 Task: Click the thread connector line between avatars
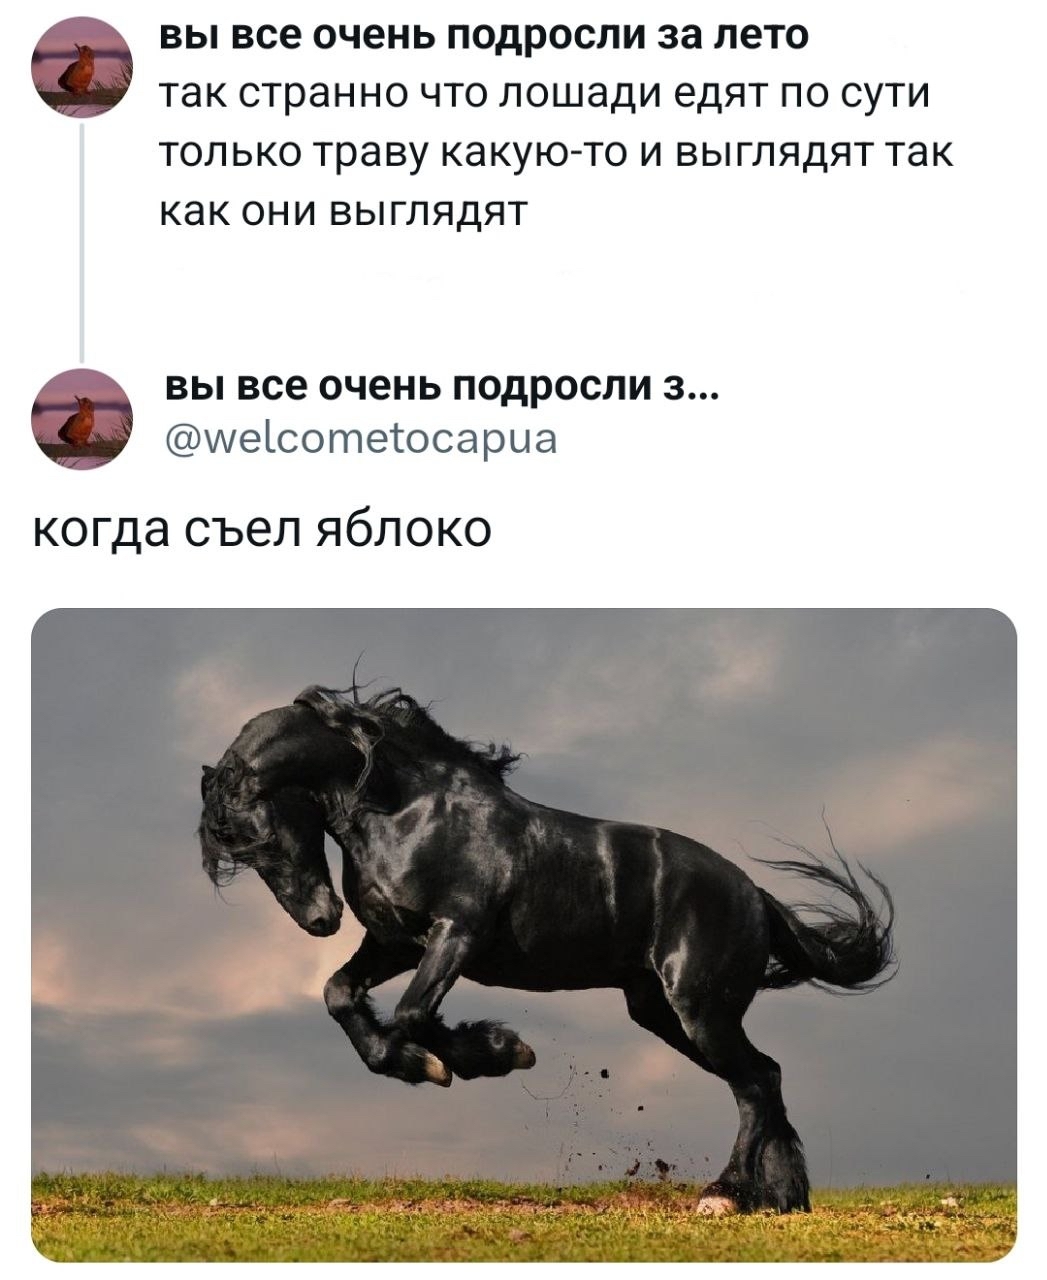click(80, 243)
